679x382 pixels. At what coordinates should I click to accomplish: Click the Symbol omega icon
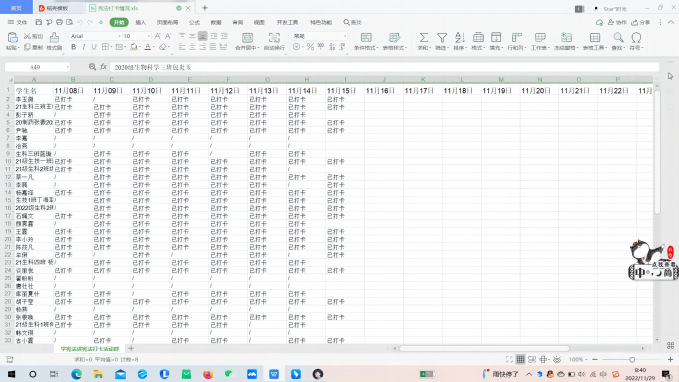636,38
